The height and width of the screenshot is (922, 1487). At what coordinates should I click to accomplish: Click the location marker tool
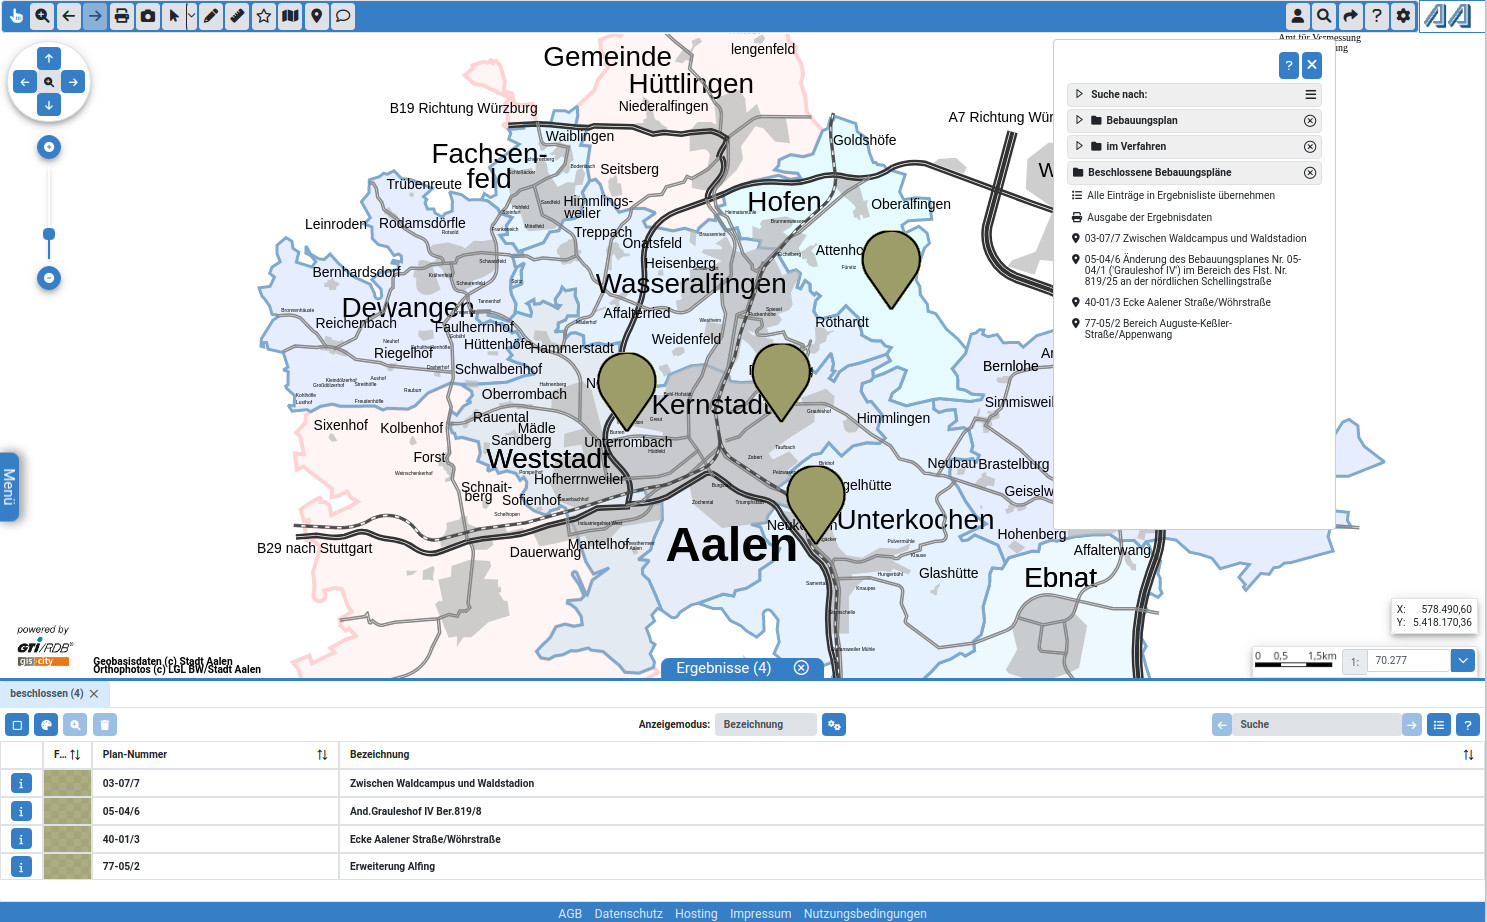pos(316,16)
